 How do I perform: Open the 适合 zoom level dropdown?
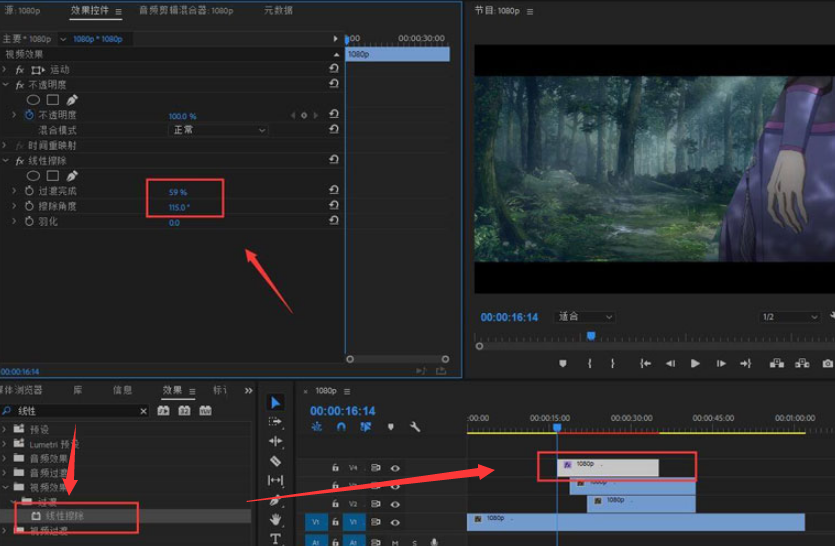point(586,317)
